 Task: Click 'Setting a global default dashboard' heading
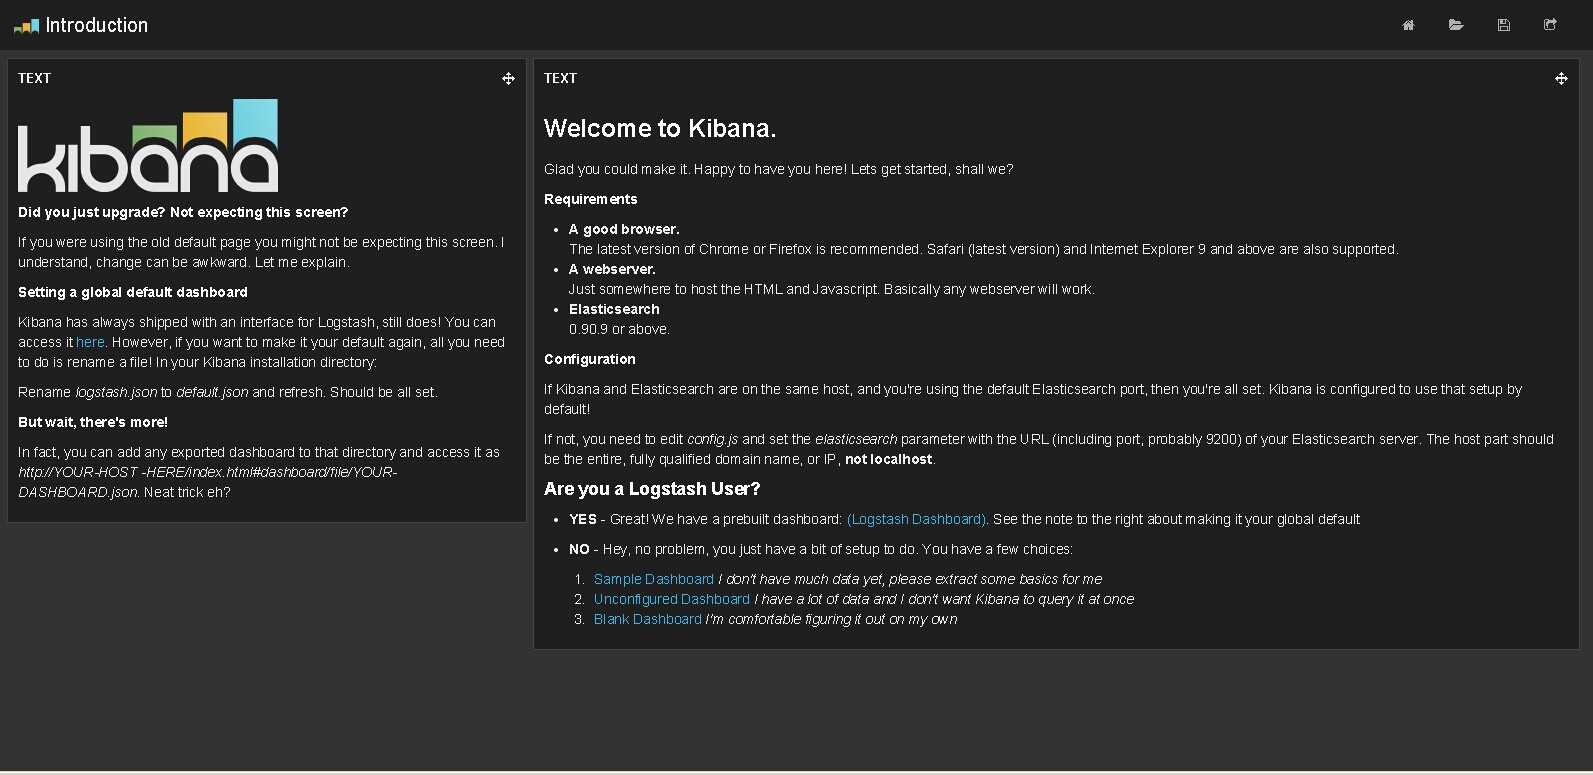tap(133, 292)
